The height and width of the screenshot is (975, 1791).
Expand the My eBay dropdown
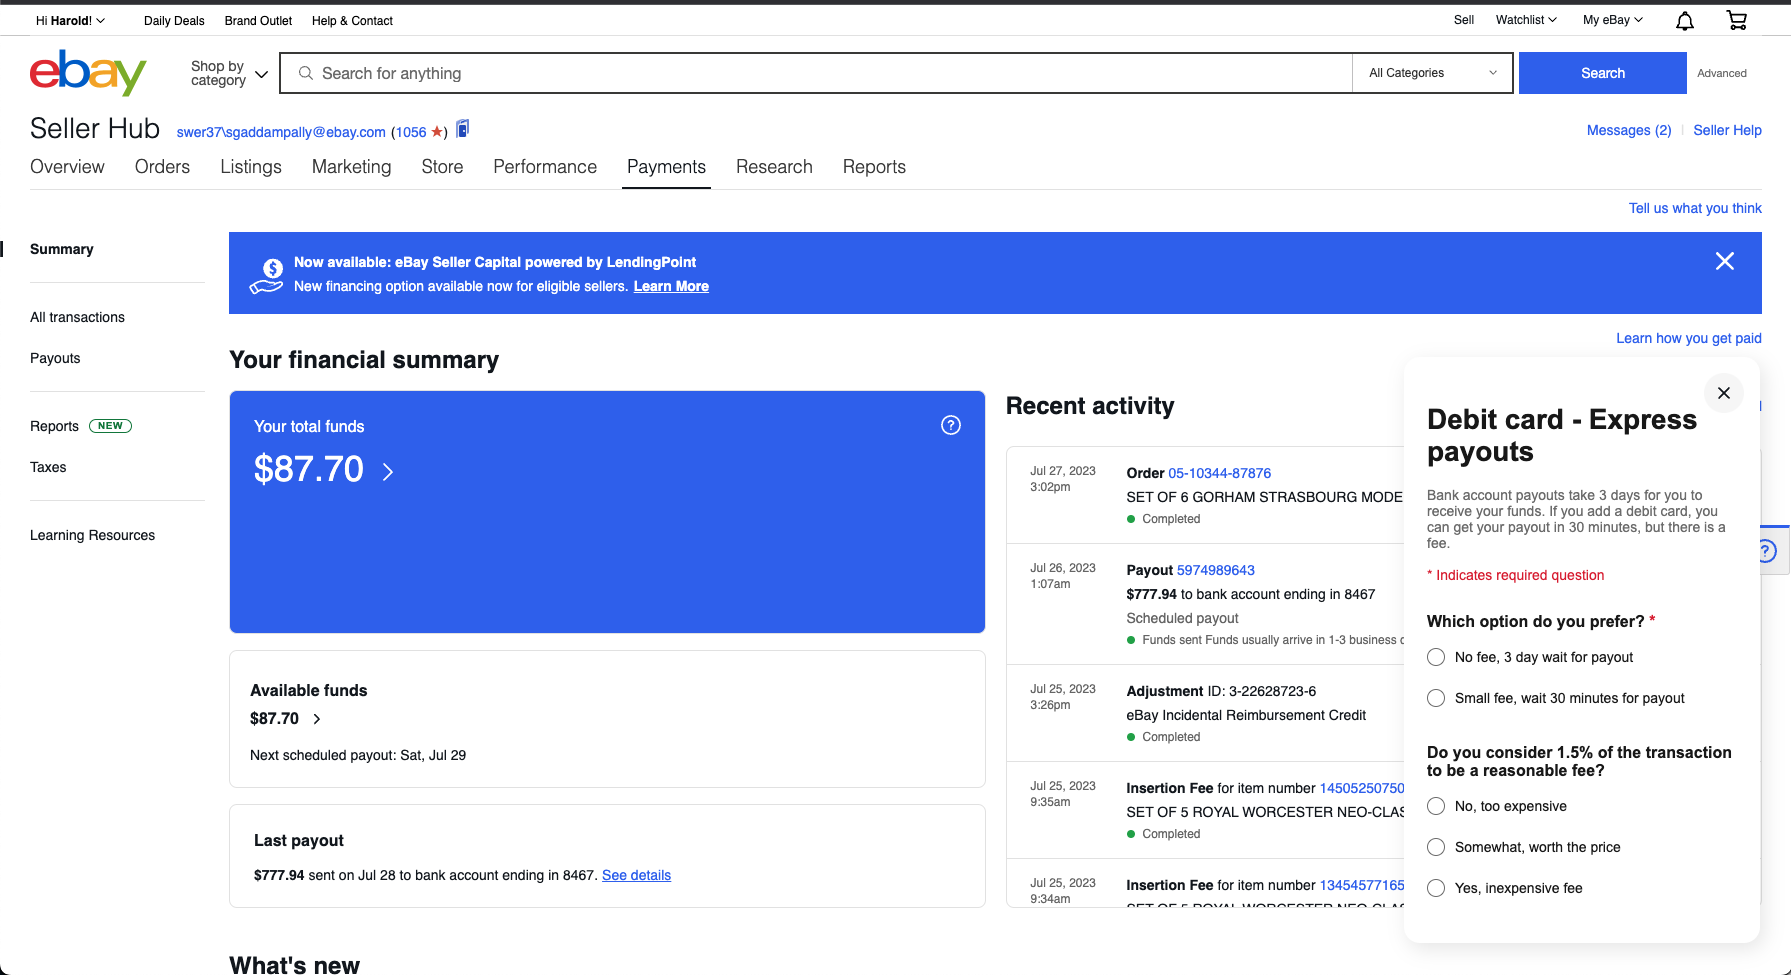pos(1612,20)
